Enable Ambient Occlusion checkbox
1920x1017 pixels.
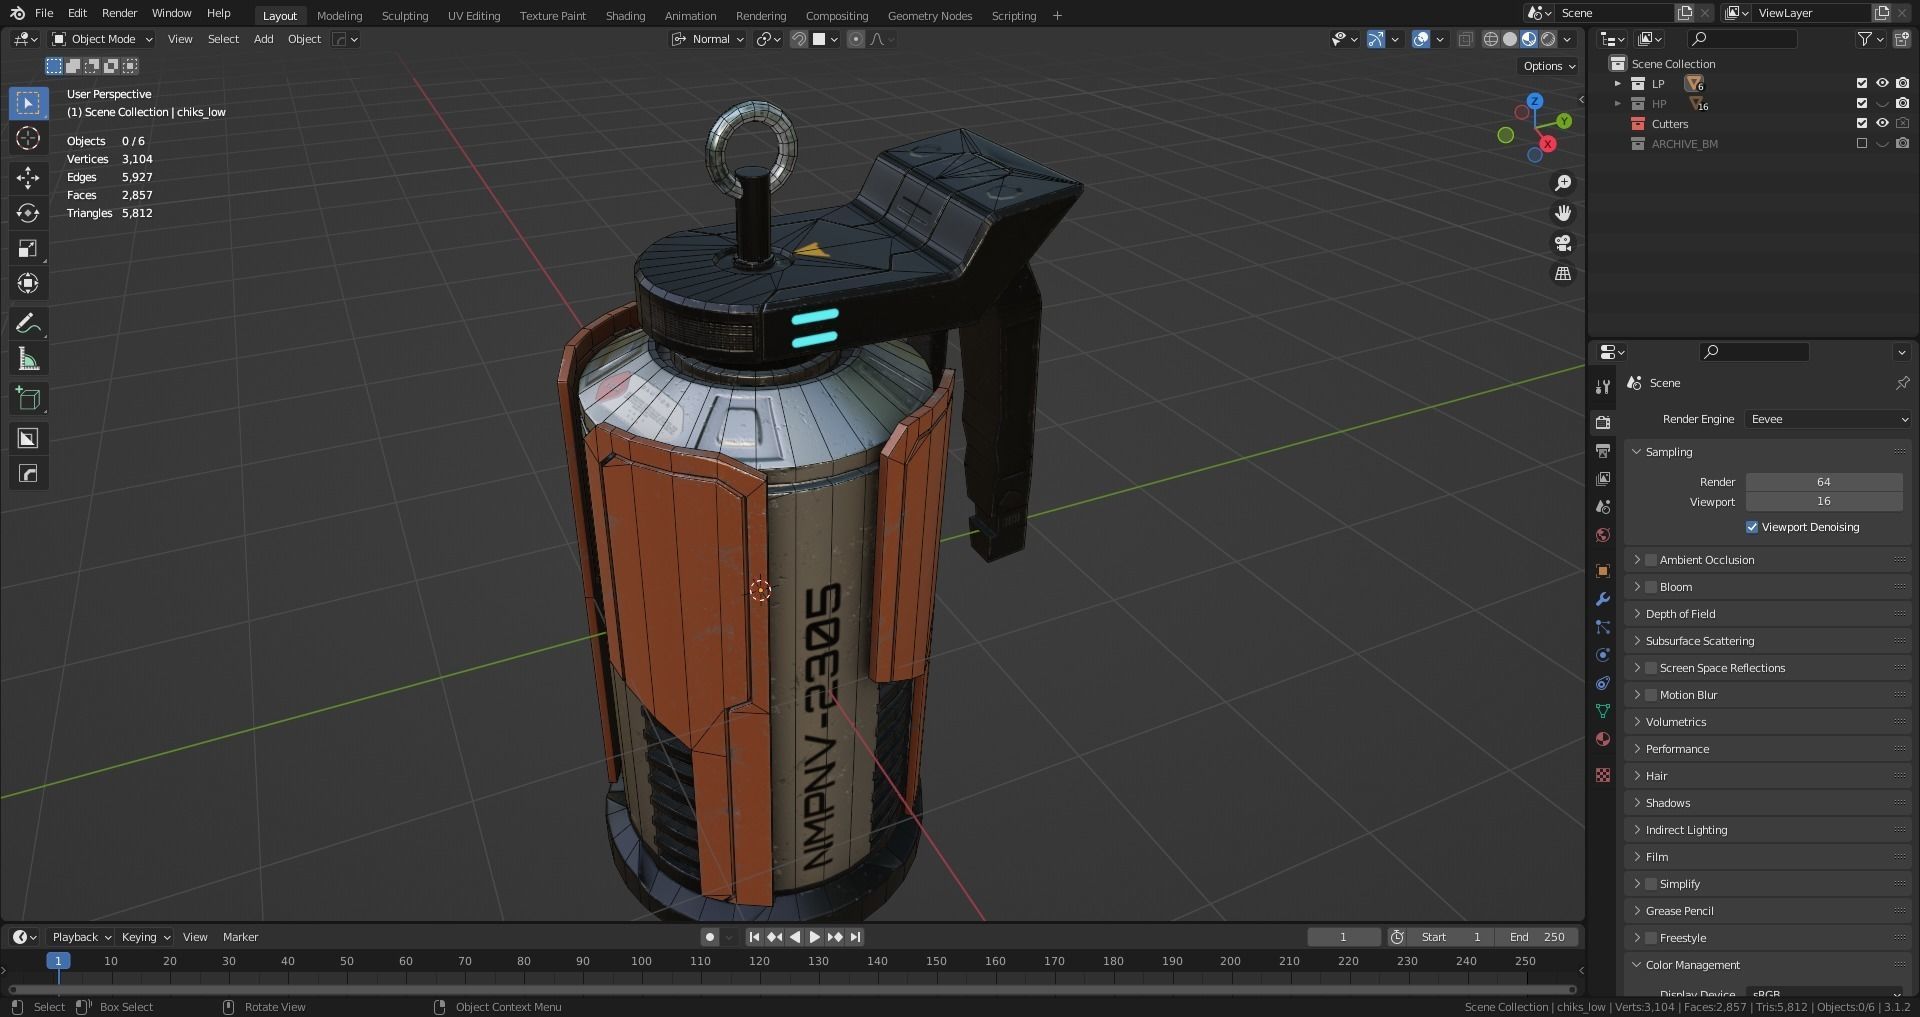(1651, 560)
